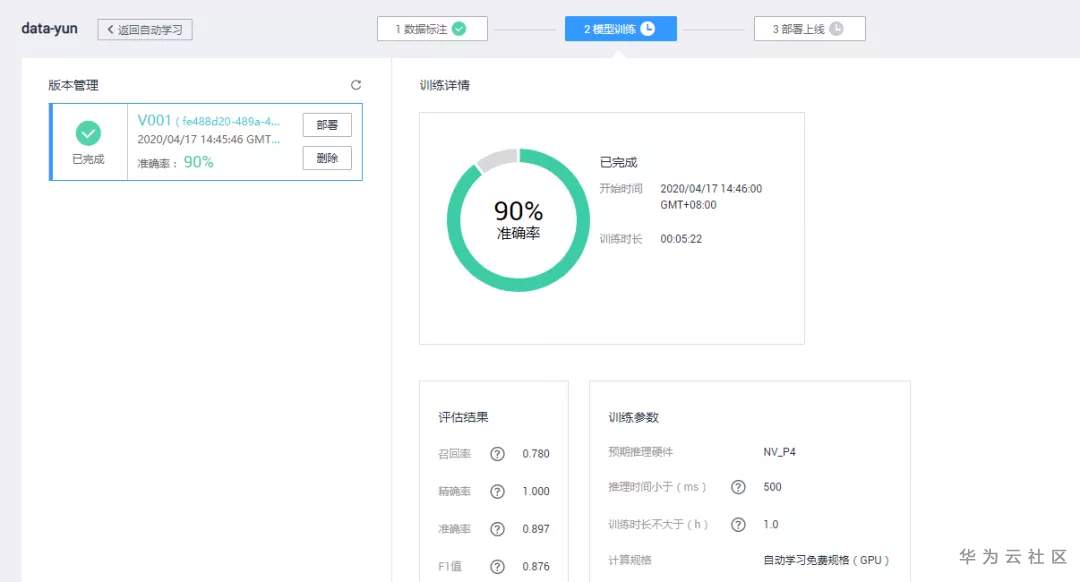Click inference time value 500
The image size is (1080, 582).
(x=772, y=487)
